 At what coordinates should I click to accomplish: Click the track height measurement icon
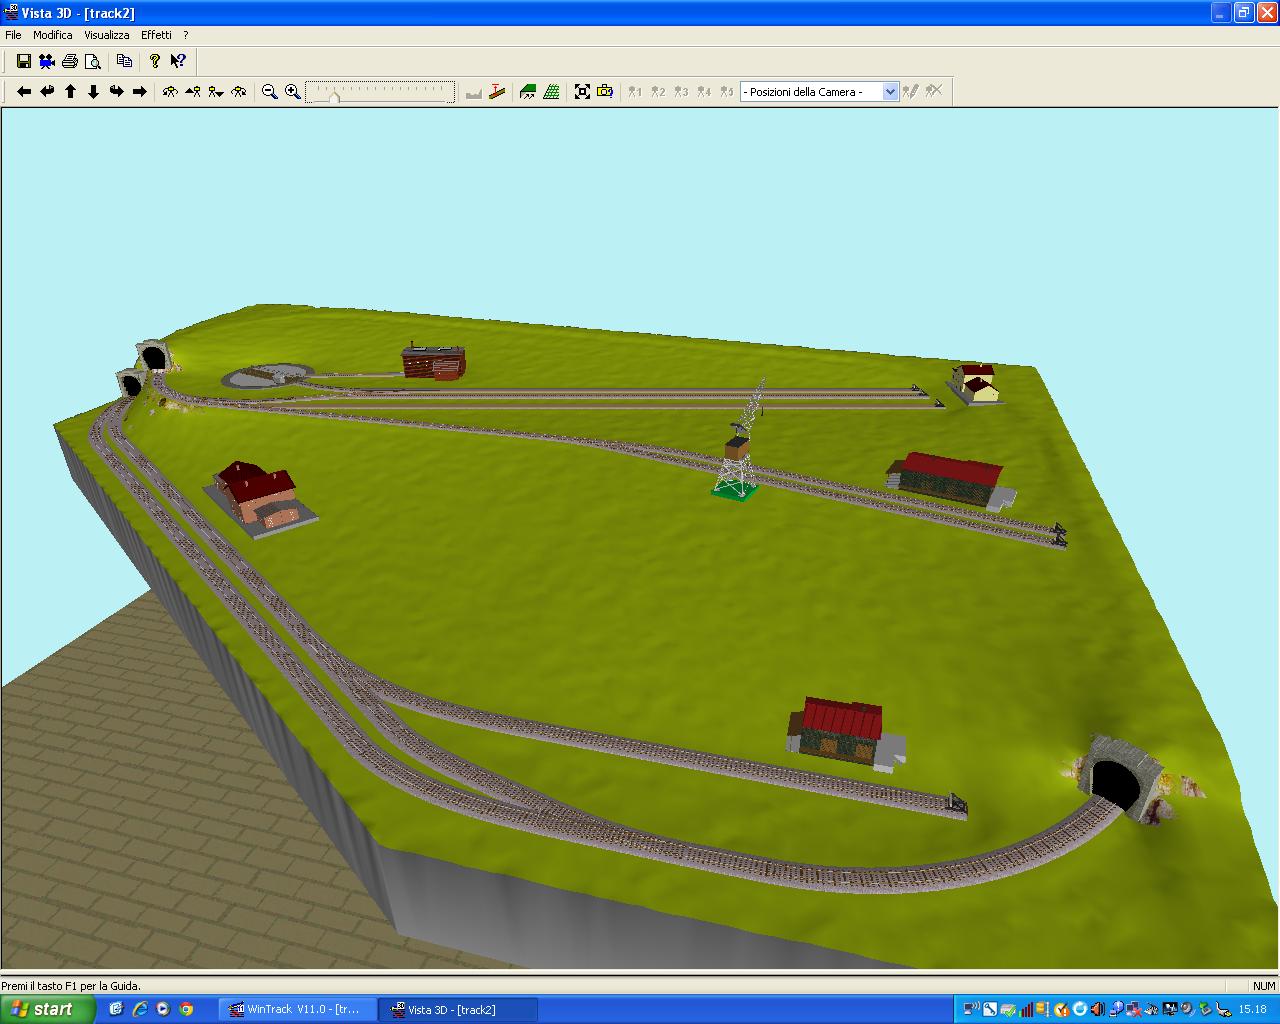(x=497, y=92)
